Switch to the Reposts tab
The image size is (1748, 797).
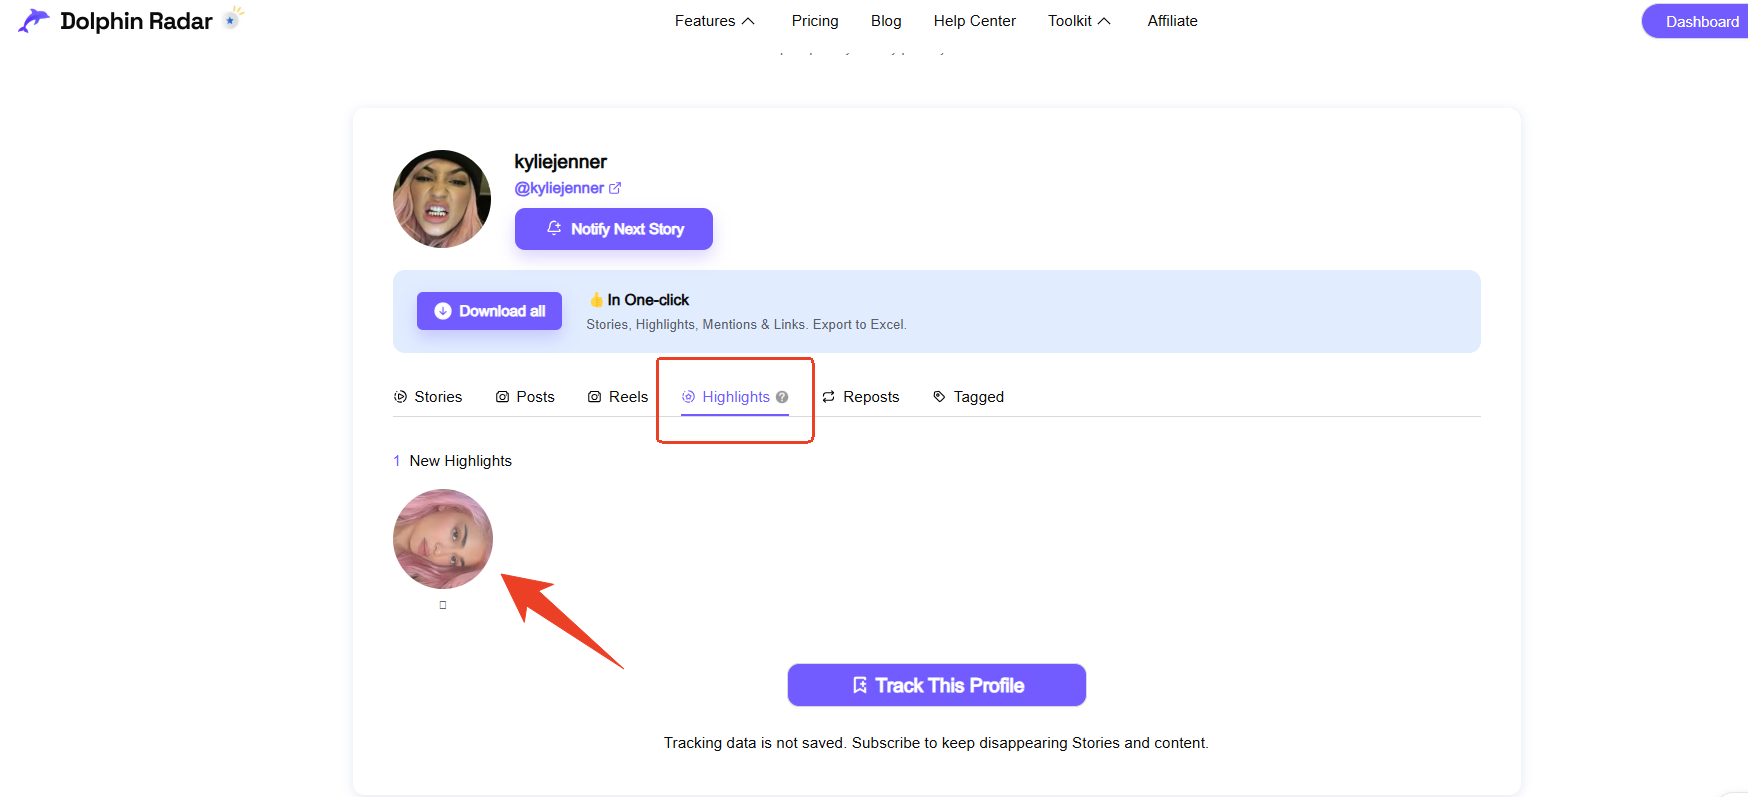(x=861, y=397)
